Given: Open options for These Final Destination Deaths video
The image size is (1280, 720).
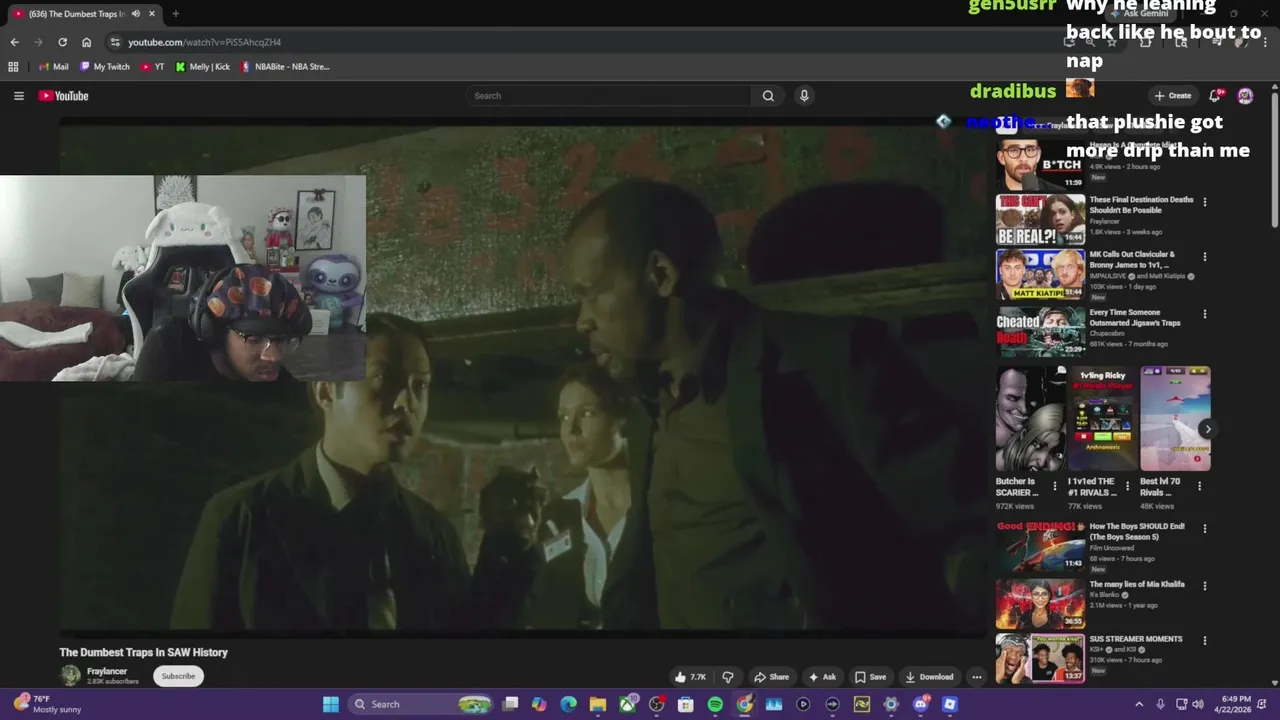Looking at the screenshot, I should point(1204,202).
